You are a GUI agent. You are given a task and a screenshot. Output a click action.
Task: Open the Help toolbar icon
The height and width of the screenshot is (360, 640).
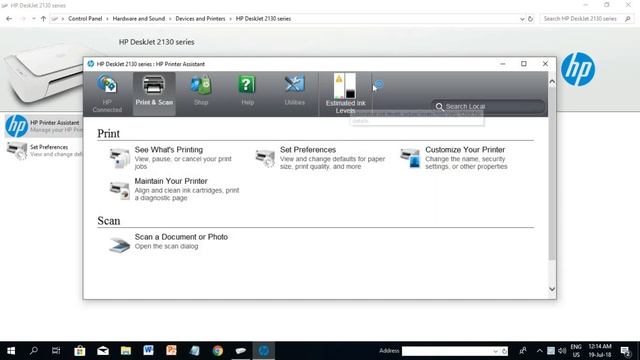(x=247, y=91)
